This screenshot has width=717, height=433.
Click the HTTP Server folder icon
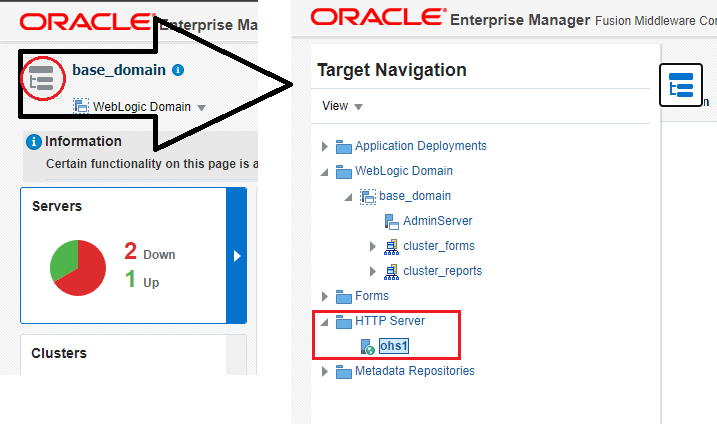click(x=343, y=321)
